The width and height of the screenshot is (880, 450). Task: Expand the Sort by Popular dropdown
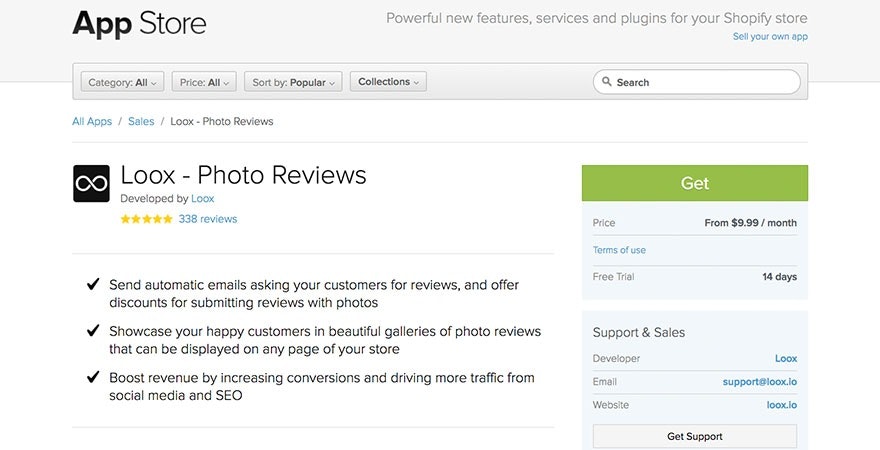pyautogui.click(x=293, y=82)
